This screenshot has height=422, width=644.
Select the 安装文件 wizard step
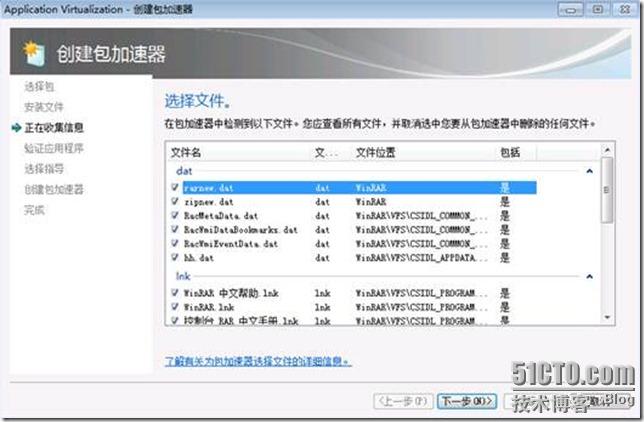tap(44, 107)
